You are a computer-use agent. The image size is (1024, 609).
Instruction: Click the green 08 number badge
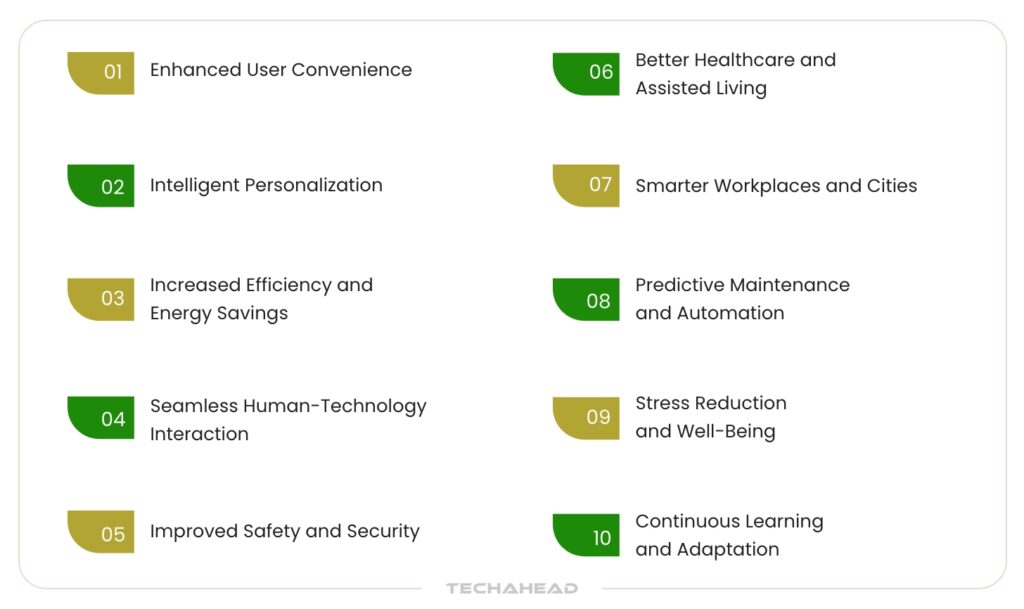point(587,300)
